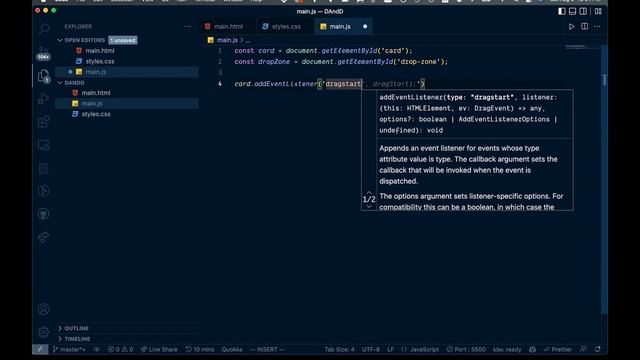Expand the Outline section
Image resolution: width=640 pixels, height=360 pixels.
click(60, 328)
